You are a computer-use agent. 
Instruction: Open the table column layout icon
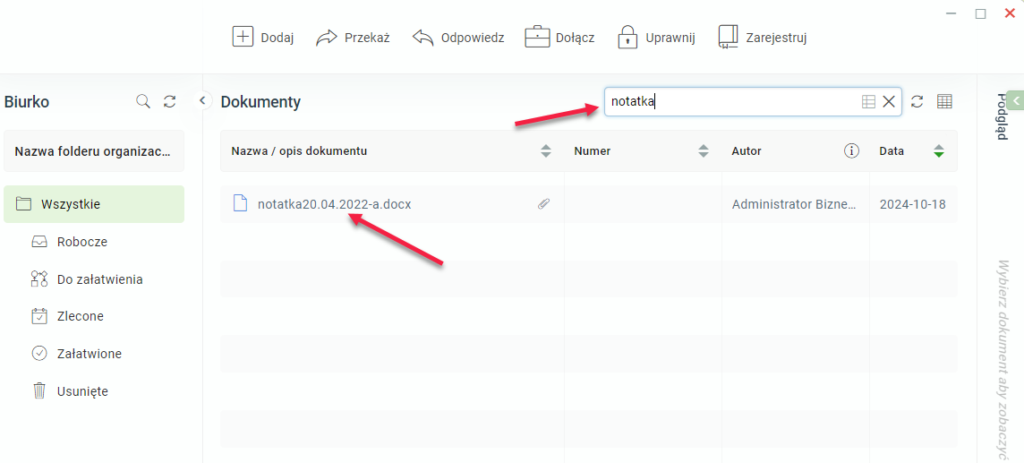(944, 101)
